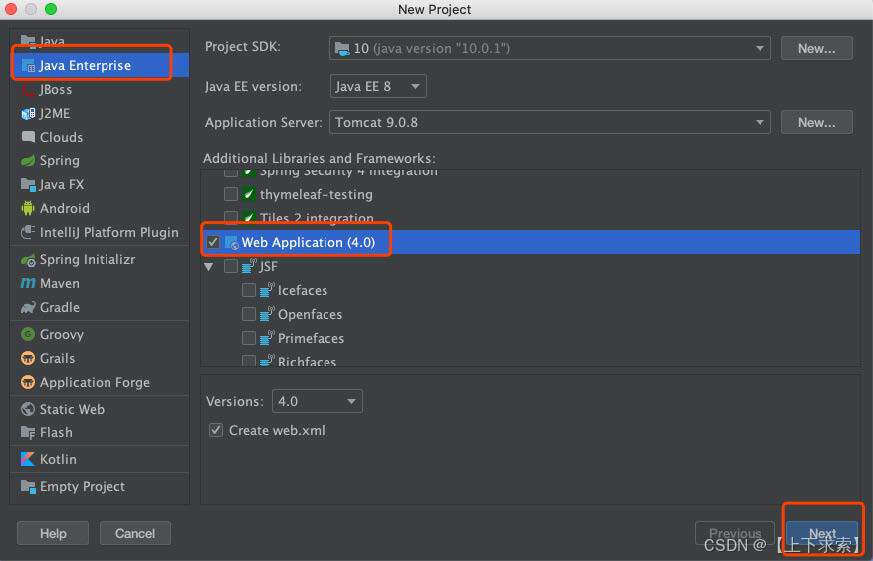
Task: Enable the Icefaces checkbox
Action: point(249,290)
